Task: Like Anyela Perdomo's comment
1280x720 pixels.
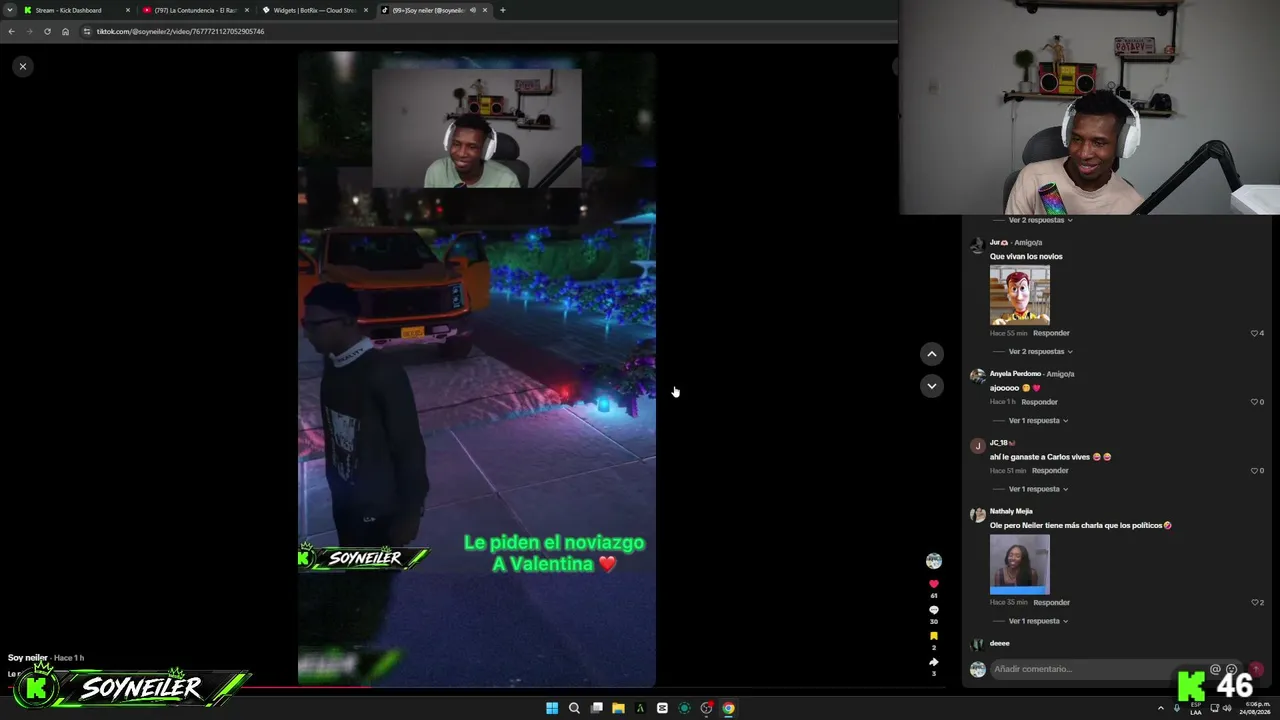Action: [x=1254, y=402]
